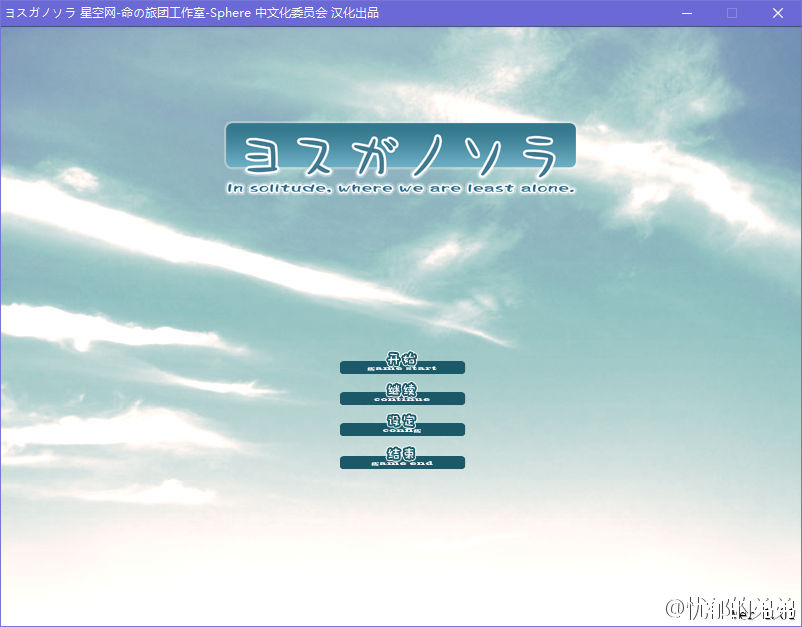
Task: Close the game window
Action: (777, 13)
